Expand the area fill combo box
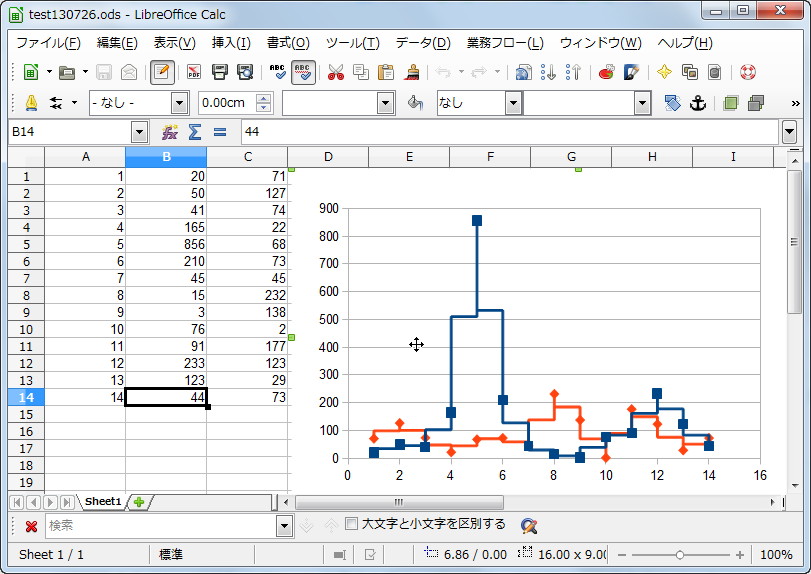 point(642,103)
